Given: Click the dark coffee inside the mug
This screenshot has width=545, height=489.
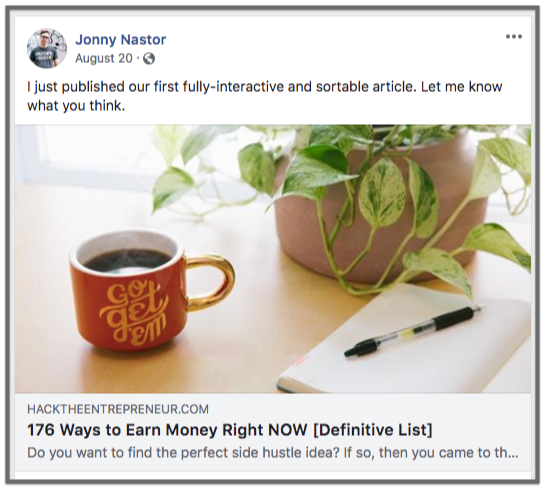Looking at the screenshot, I should click(x=128, y=260).
